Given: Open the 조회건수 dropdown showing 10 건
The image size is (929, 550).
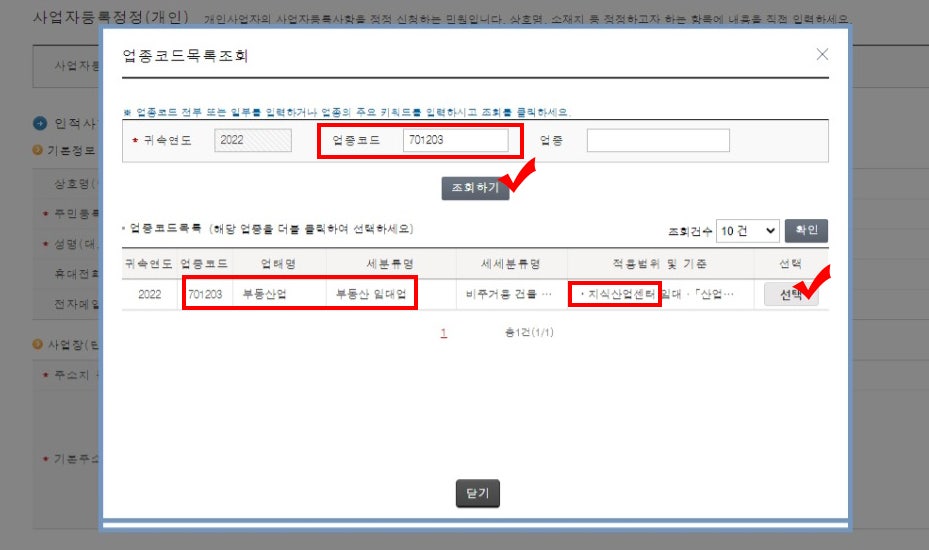Looking at the screenshot, I should coord(748,231).
